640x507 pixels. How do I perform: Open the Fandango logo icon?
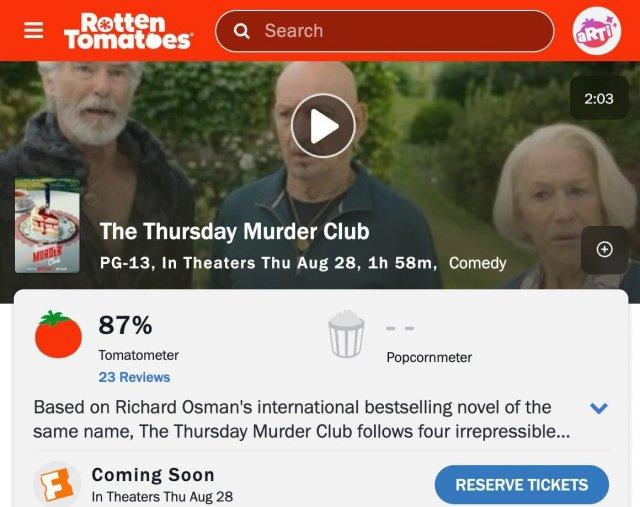point(57,485)
